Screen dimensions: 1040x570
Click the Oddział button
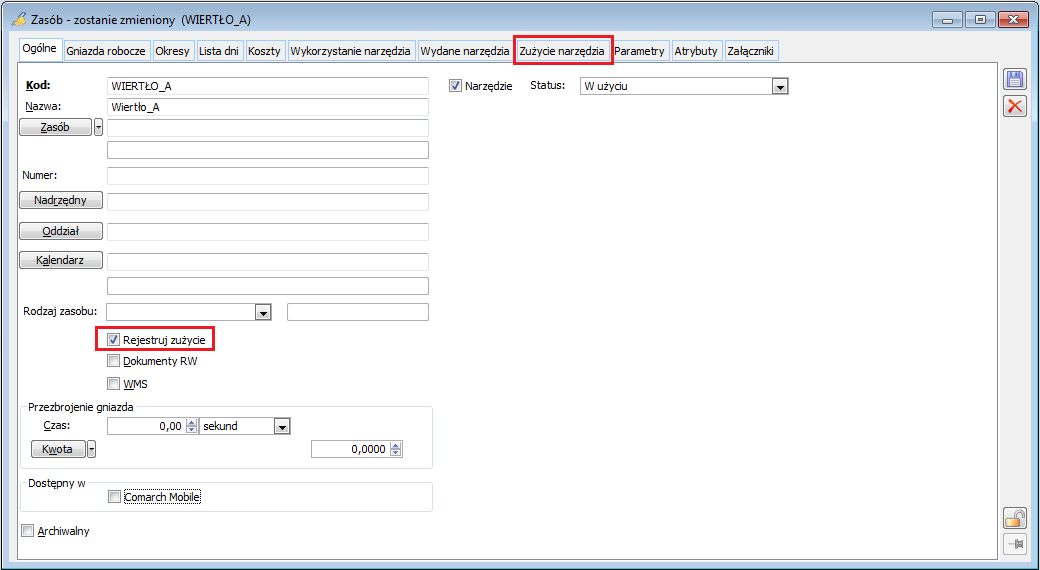[61, 231]
